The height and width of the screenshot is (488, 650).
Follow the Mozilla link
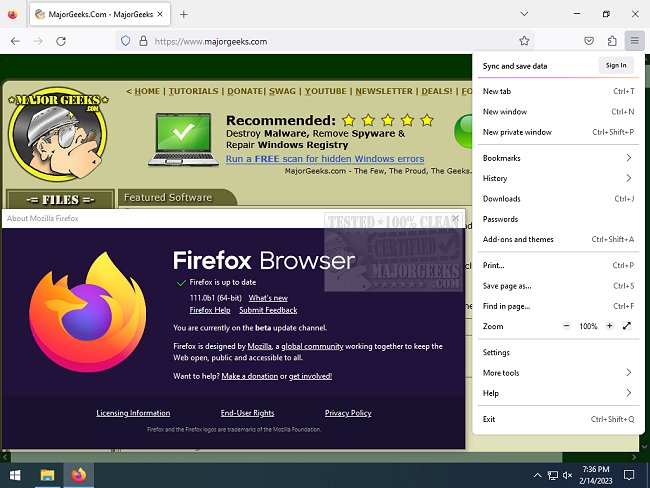[x=260, y=346]
